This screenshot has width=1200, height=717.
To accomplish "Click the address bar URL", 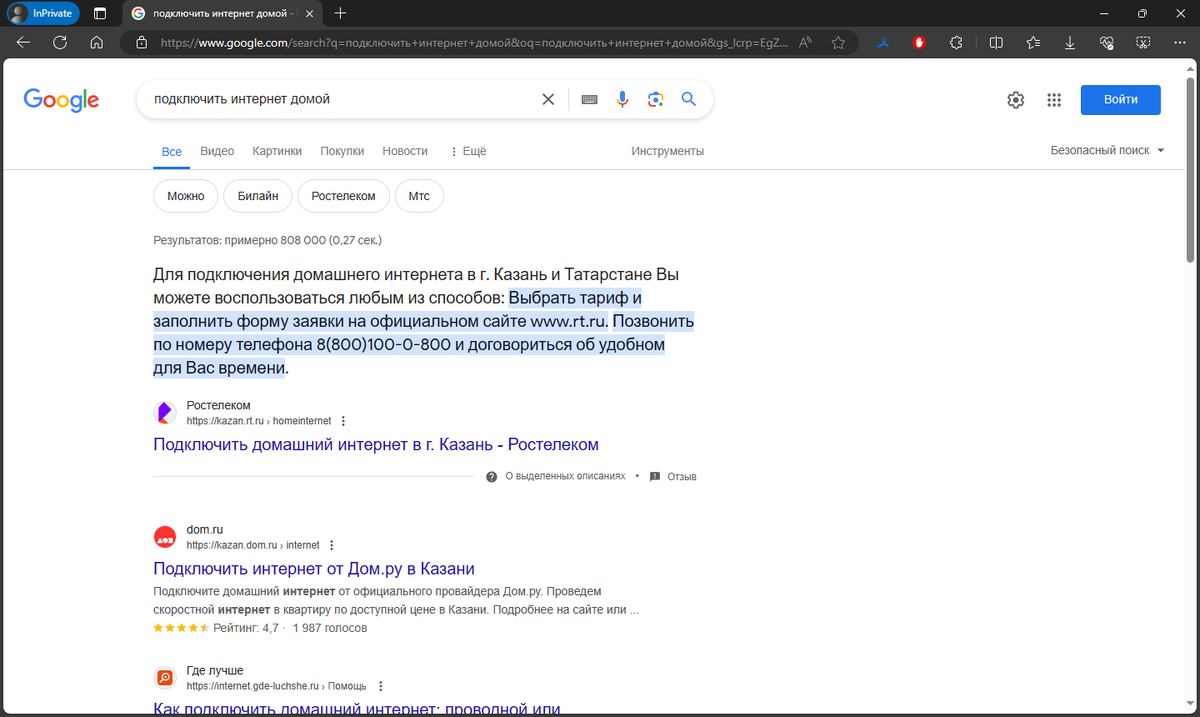I will click(x=474, y=43).
